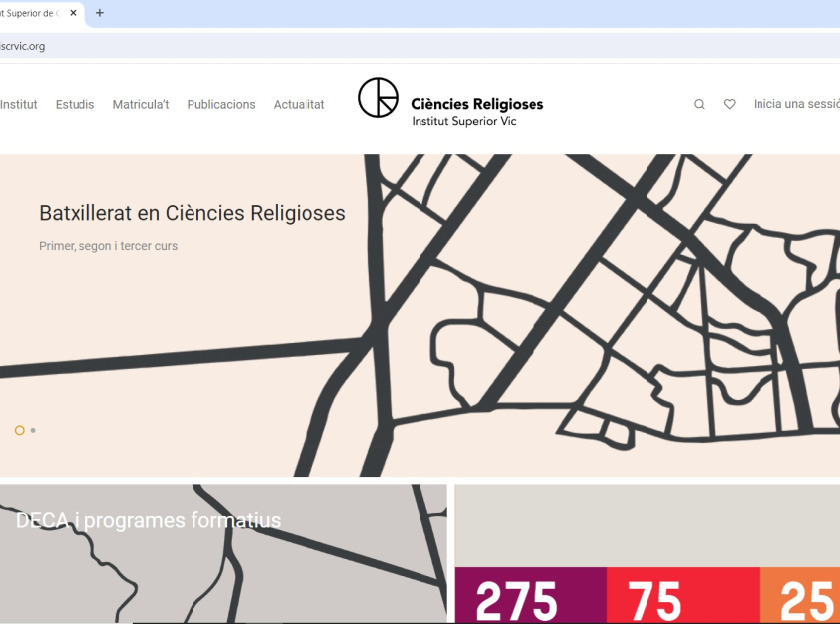Close the current browser tab
This screenshot has height=624, width=840.
tap(73, 13)
